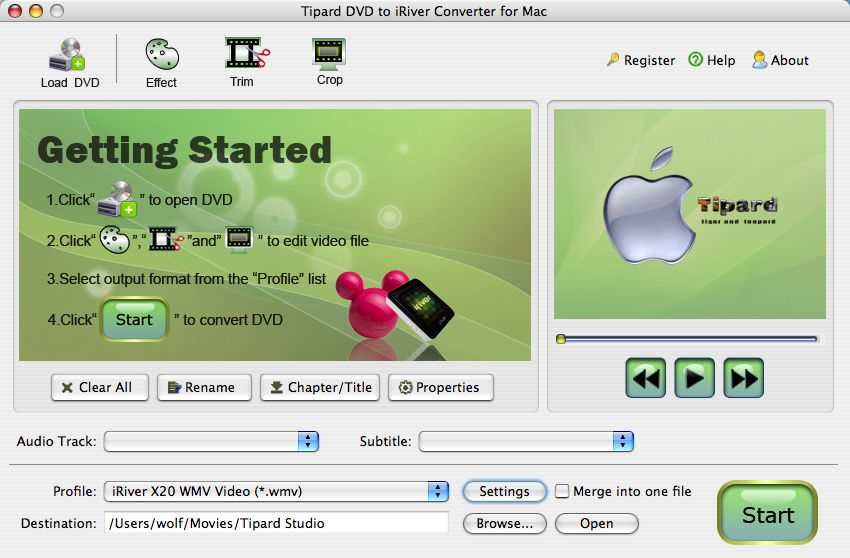Open profile Settings
This screenshot has width=850, height=558.
(504, 491)
